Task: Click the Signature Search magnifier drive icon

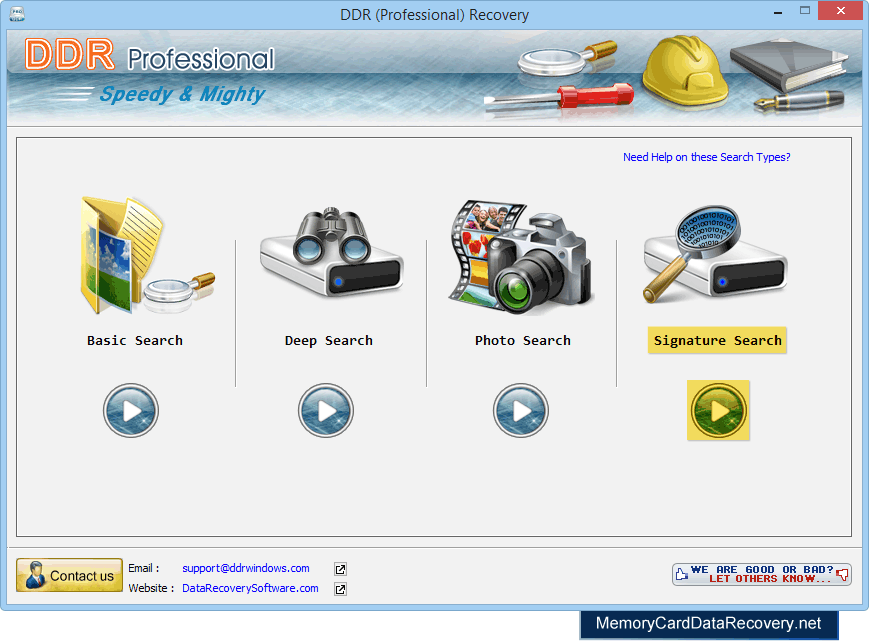Action: pos(715,254)
